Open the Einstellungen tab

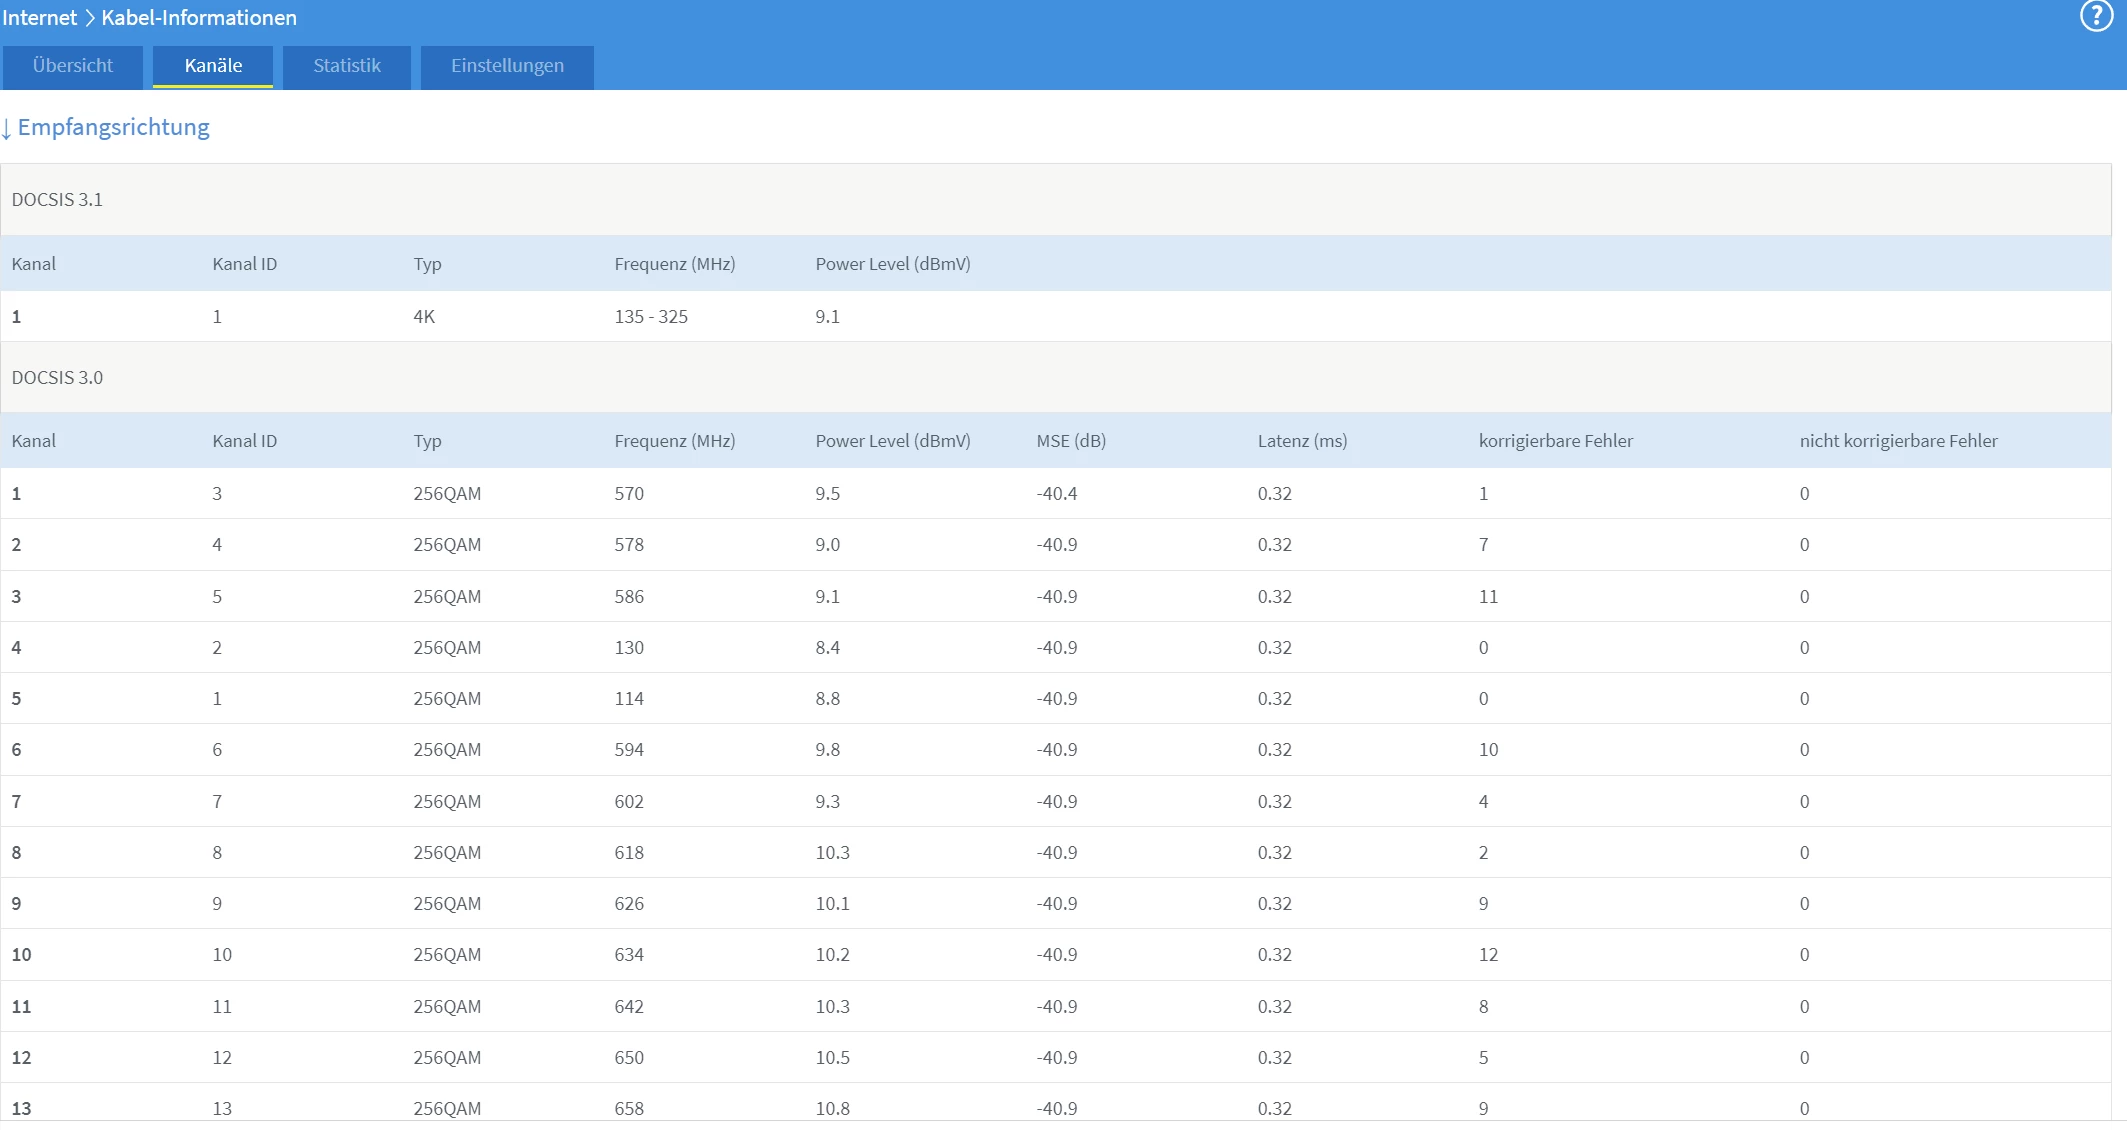[507, 66]
